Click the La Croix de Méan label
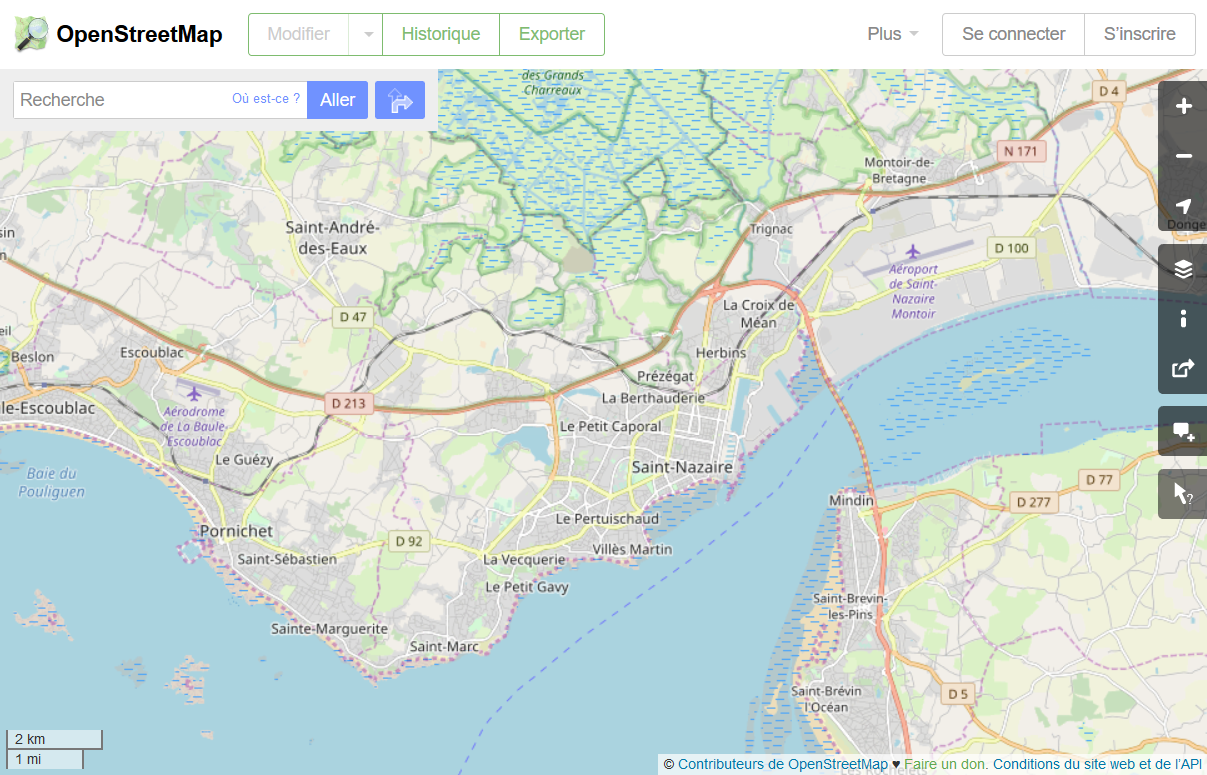 click(759, 314)
